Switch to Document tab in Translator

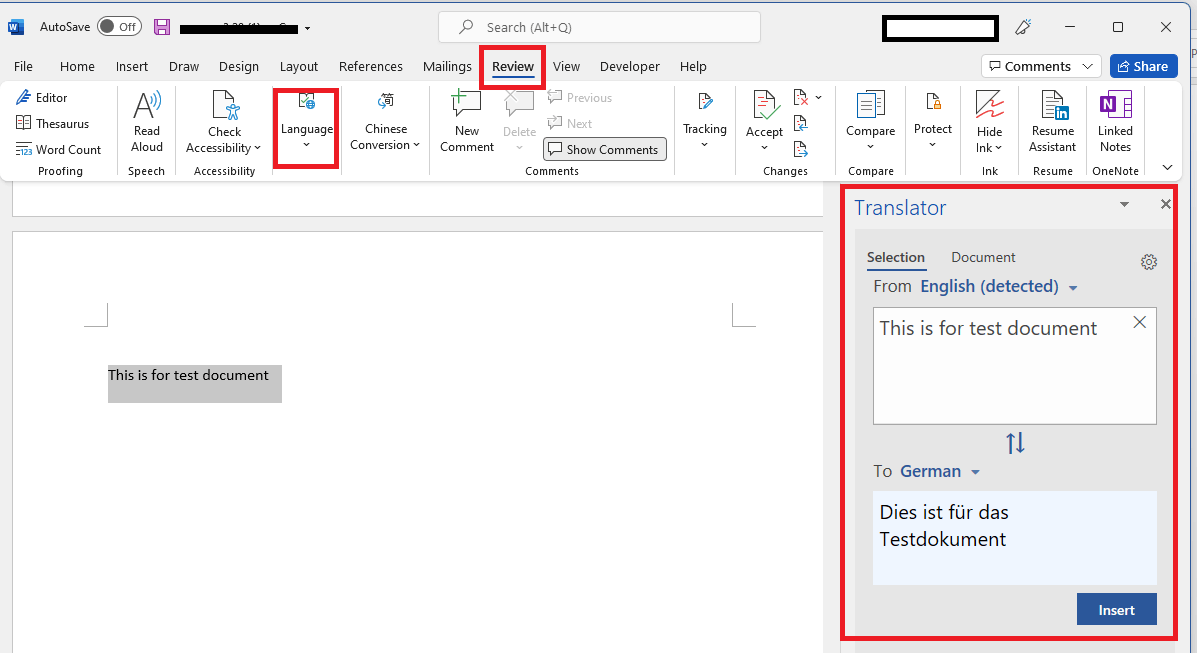[983, 257]
